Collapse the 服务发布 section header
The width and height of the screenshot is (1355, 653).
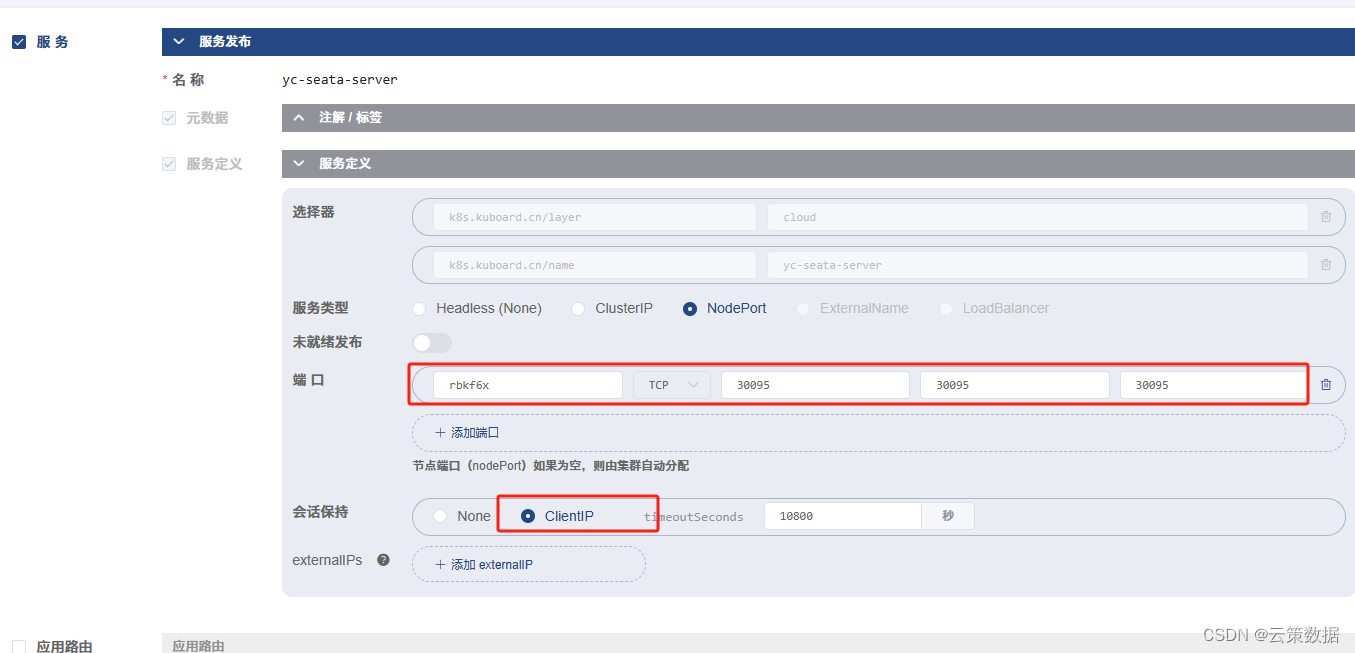(178, 42)
